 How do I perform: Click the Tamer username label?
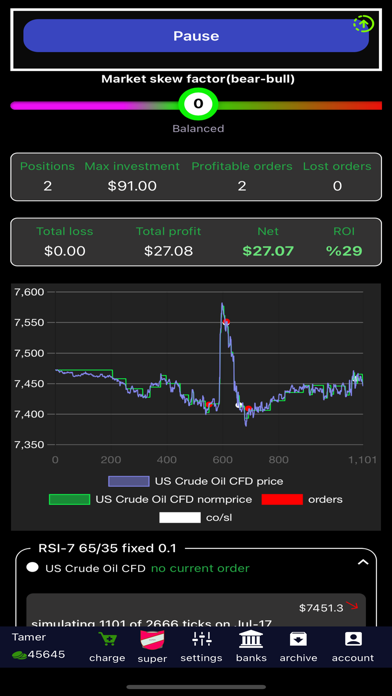click(x=29, y=637)
